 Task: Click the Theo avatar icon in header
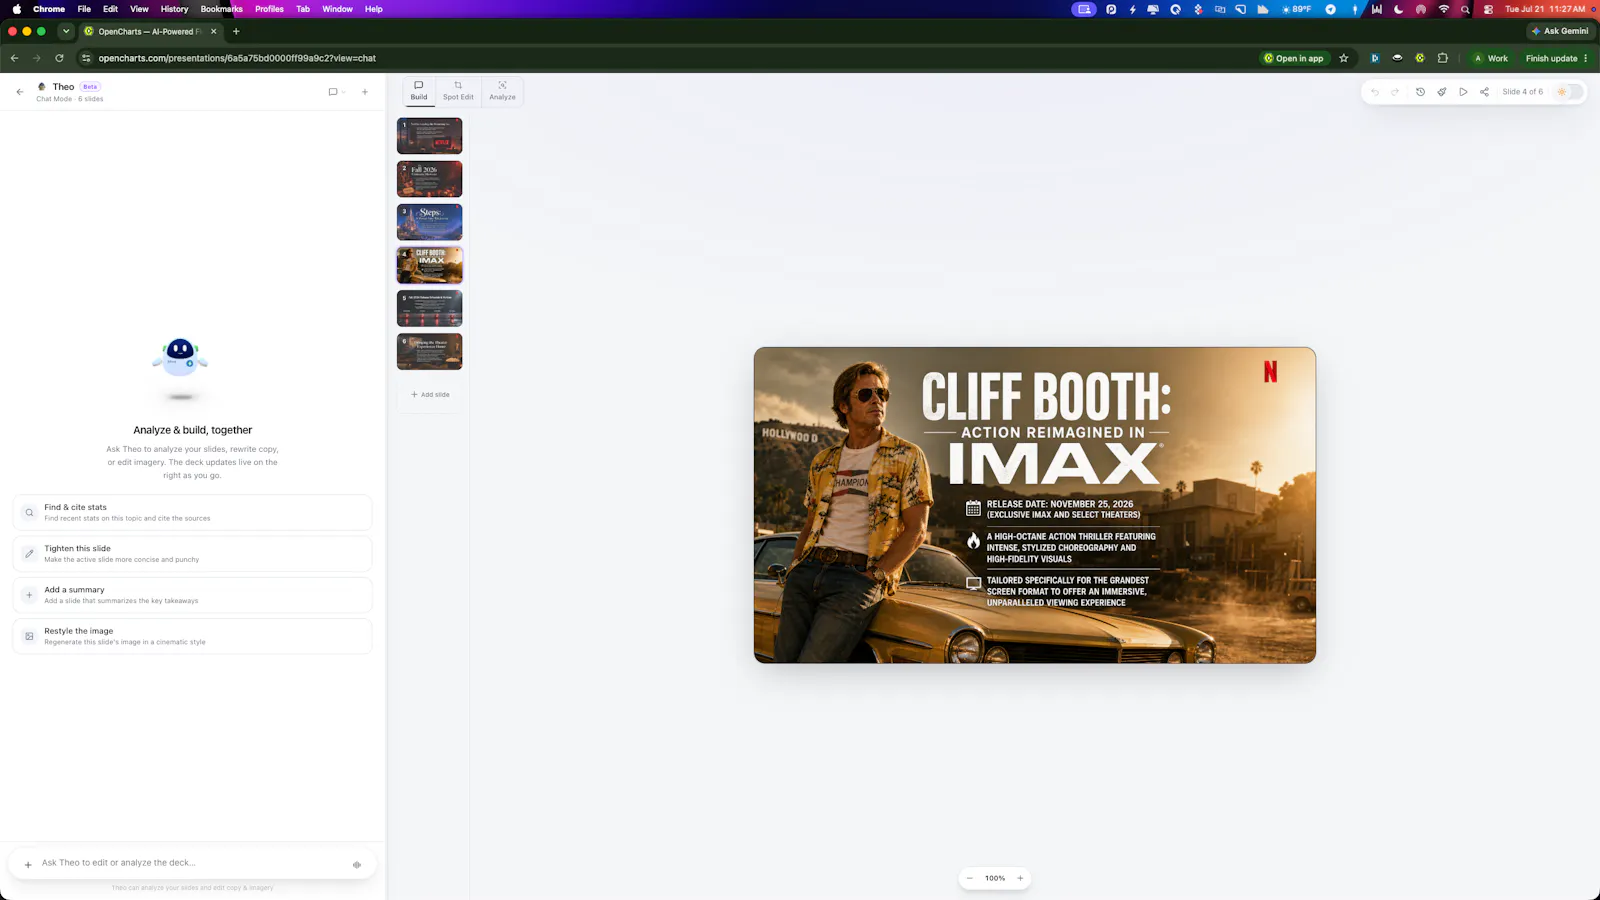coord(42,87)
